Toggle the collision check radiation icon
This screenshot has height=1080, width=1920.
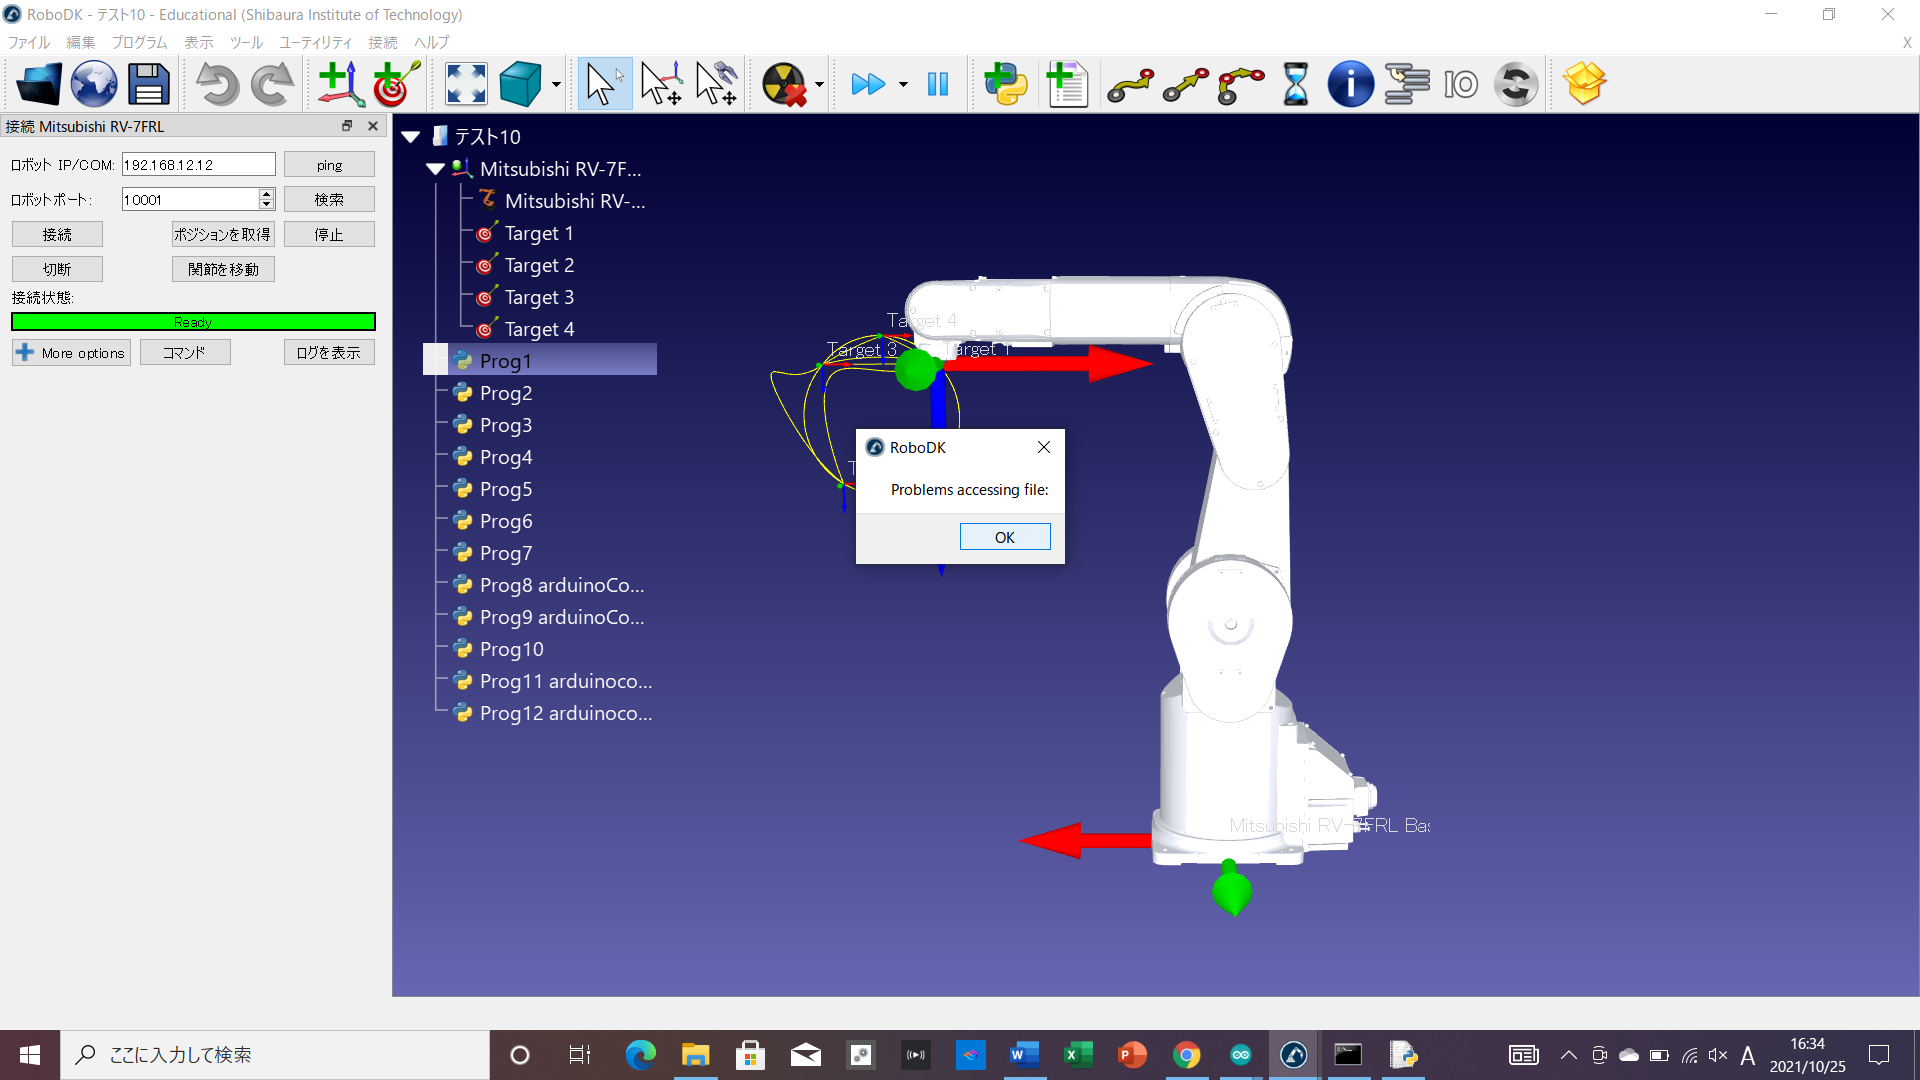tap(783, 84)
